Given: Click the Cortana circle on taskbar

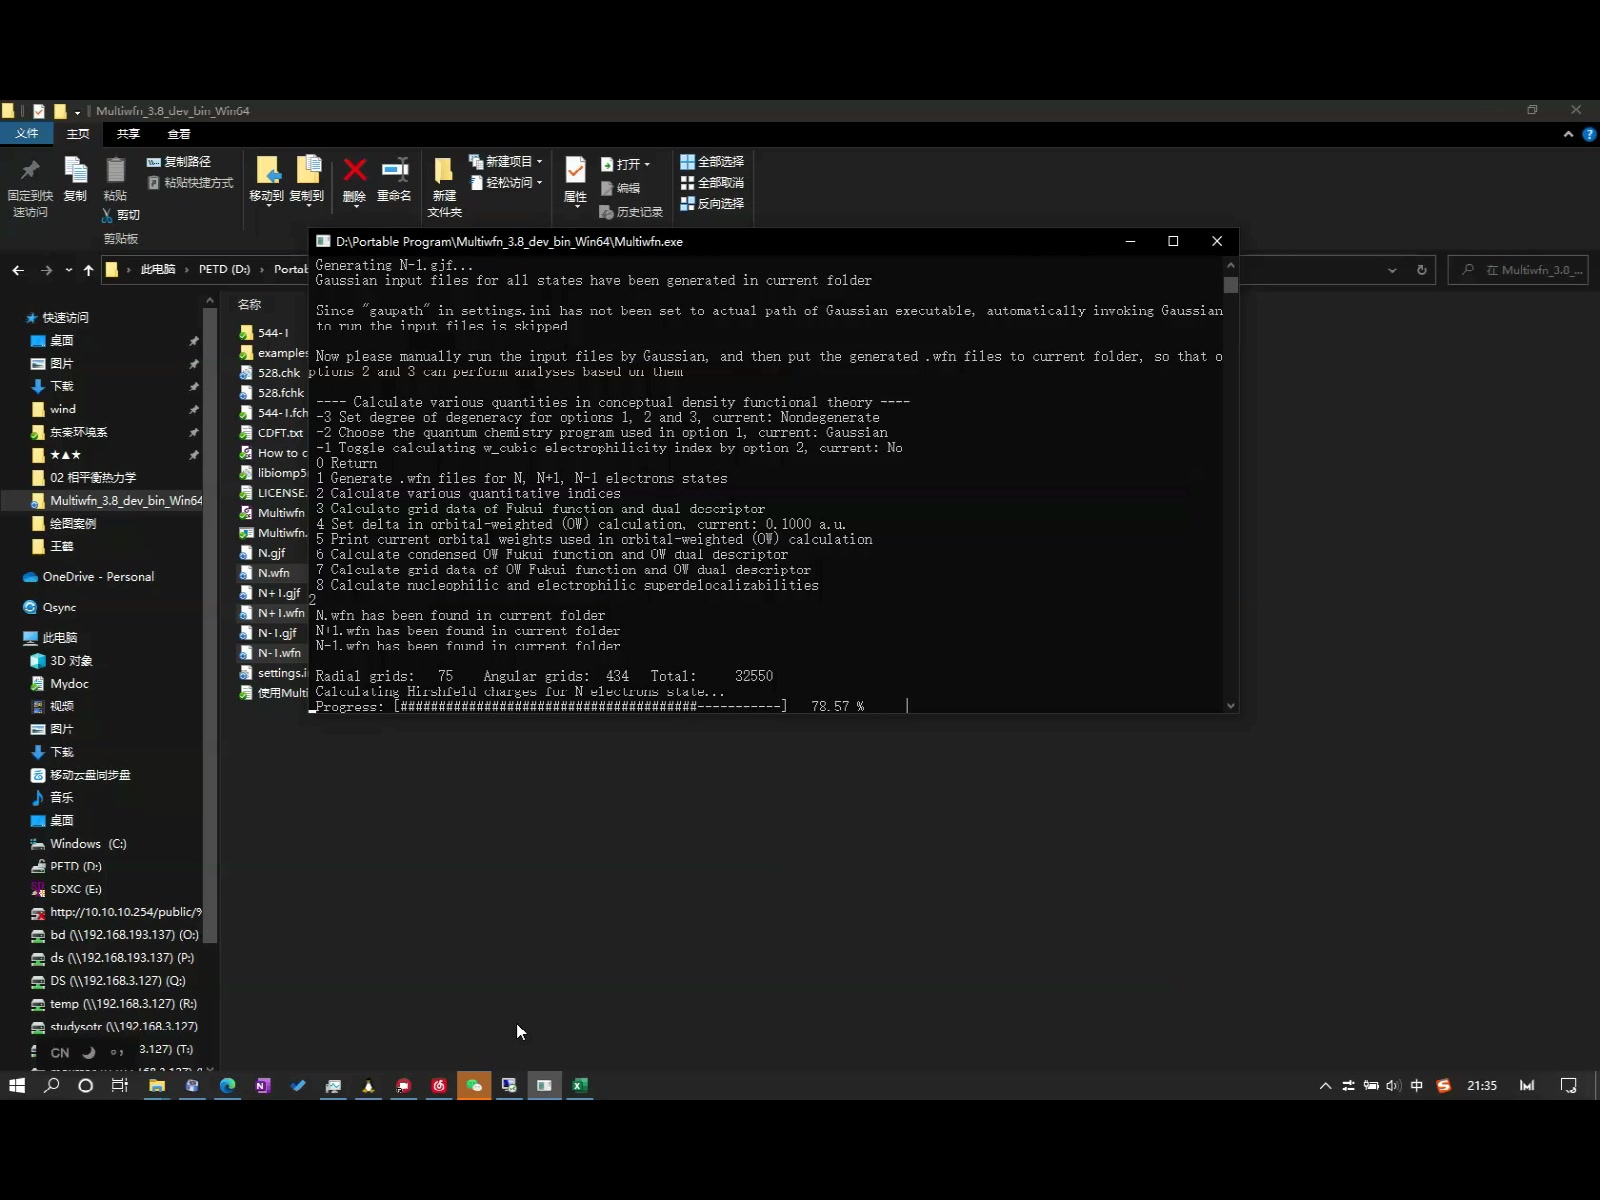Looking at the screenshot, I should coord(86,1085).
